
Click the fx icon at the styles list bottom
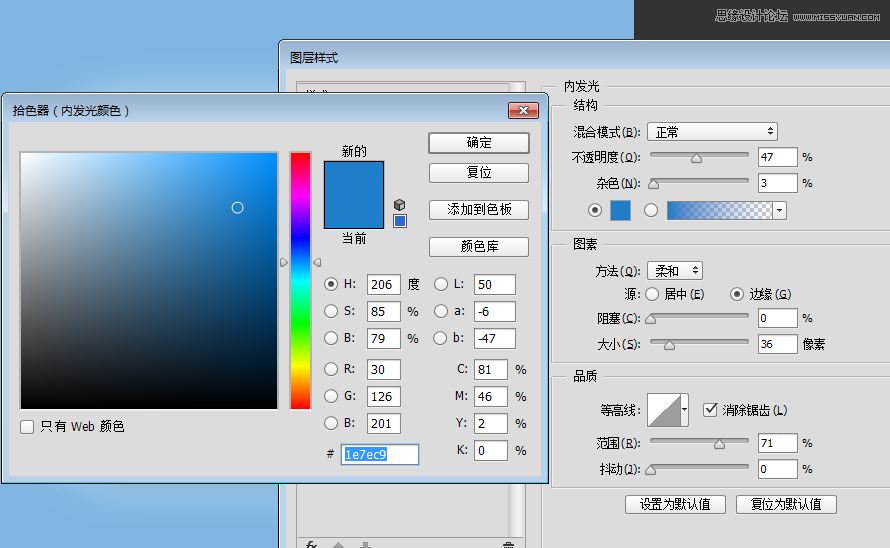[x=311, y=544]
